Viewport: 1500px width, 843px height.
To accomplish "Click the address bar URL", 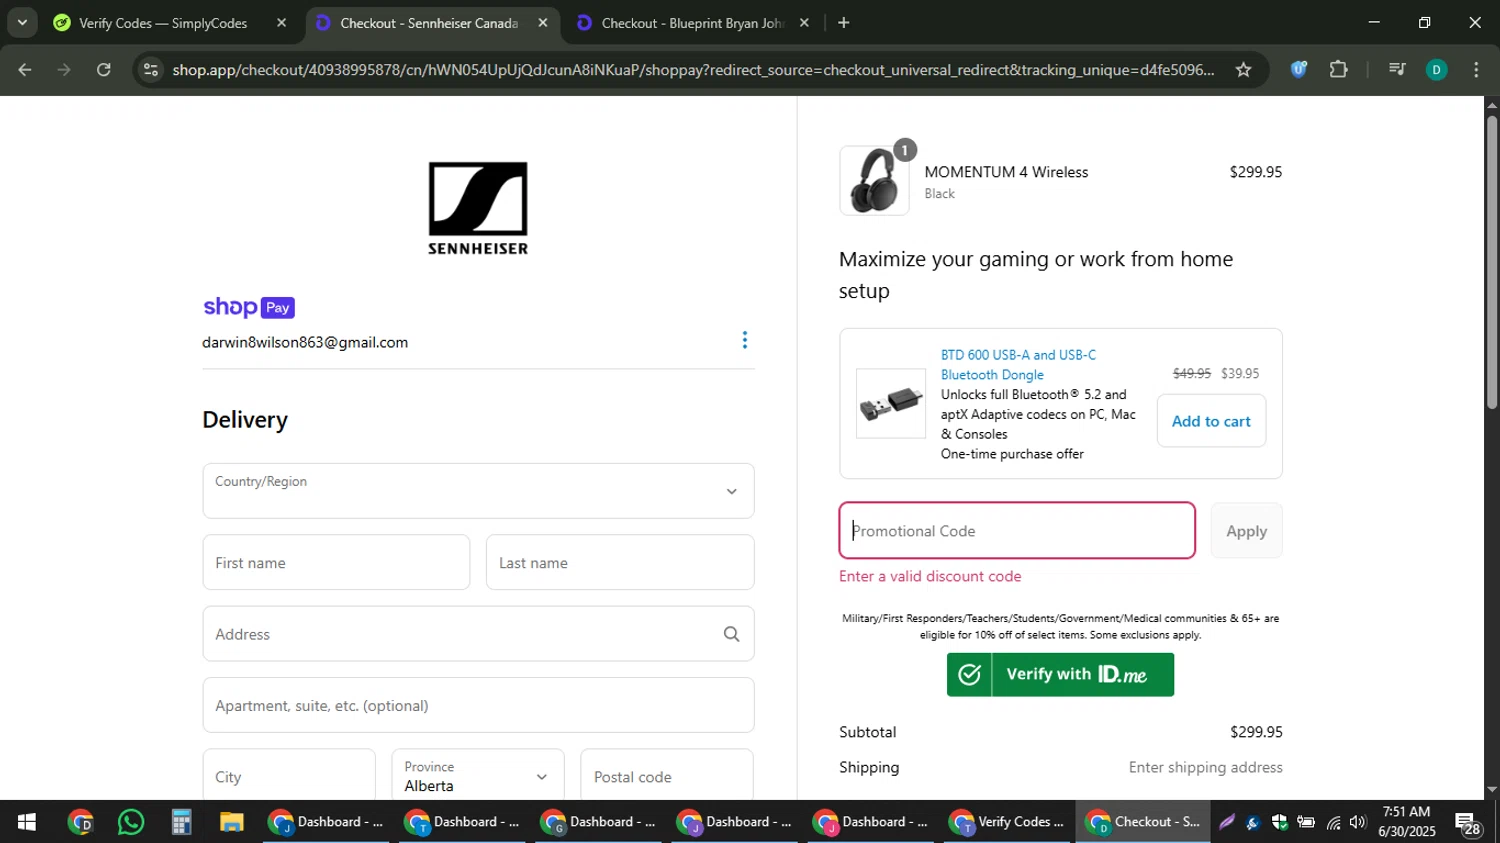I will tap(693, 70).
